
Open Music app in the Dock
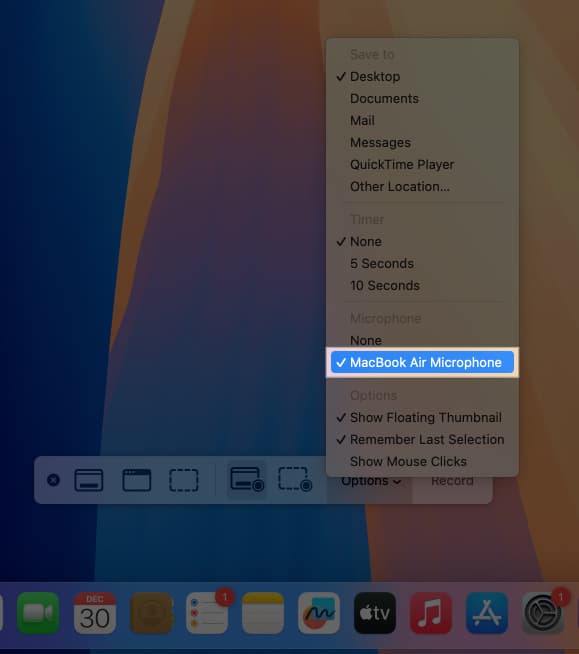coord(431,613)
